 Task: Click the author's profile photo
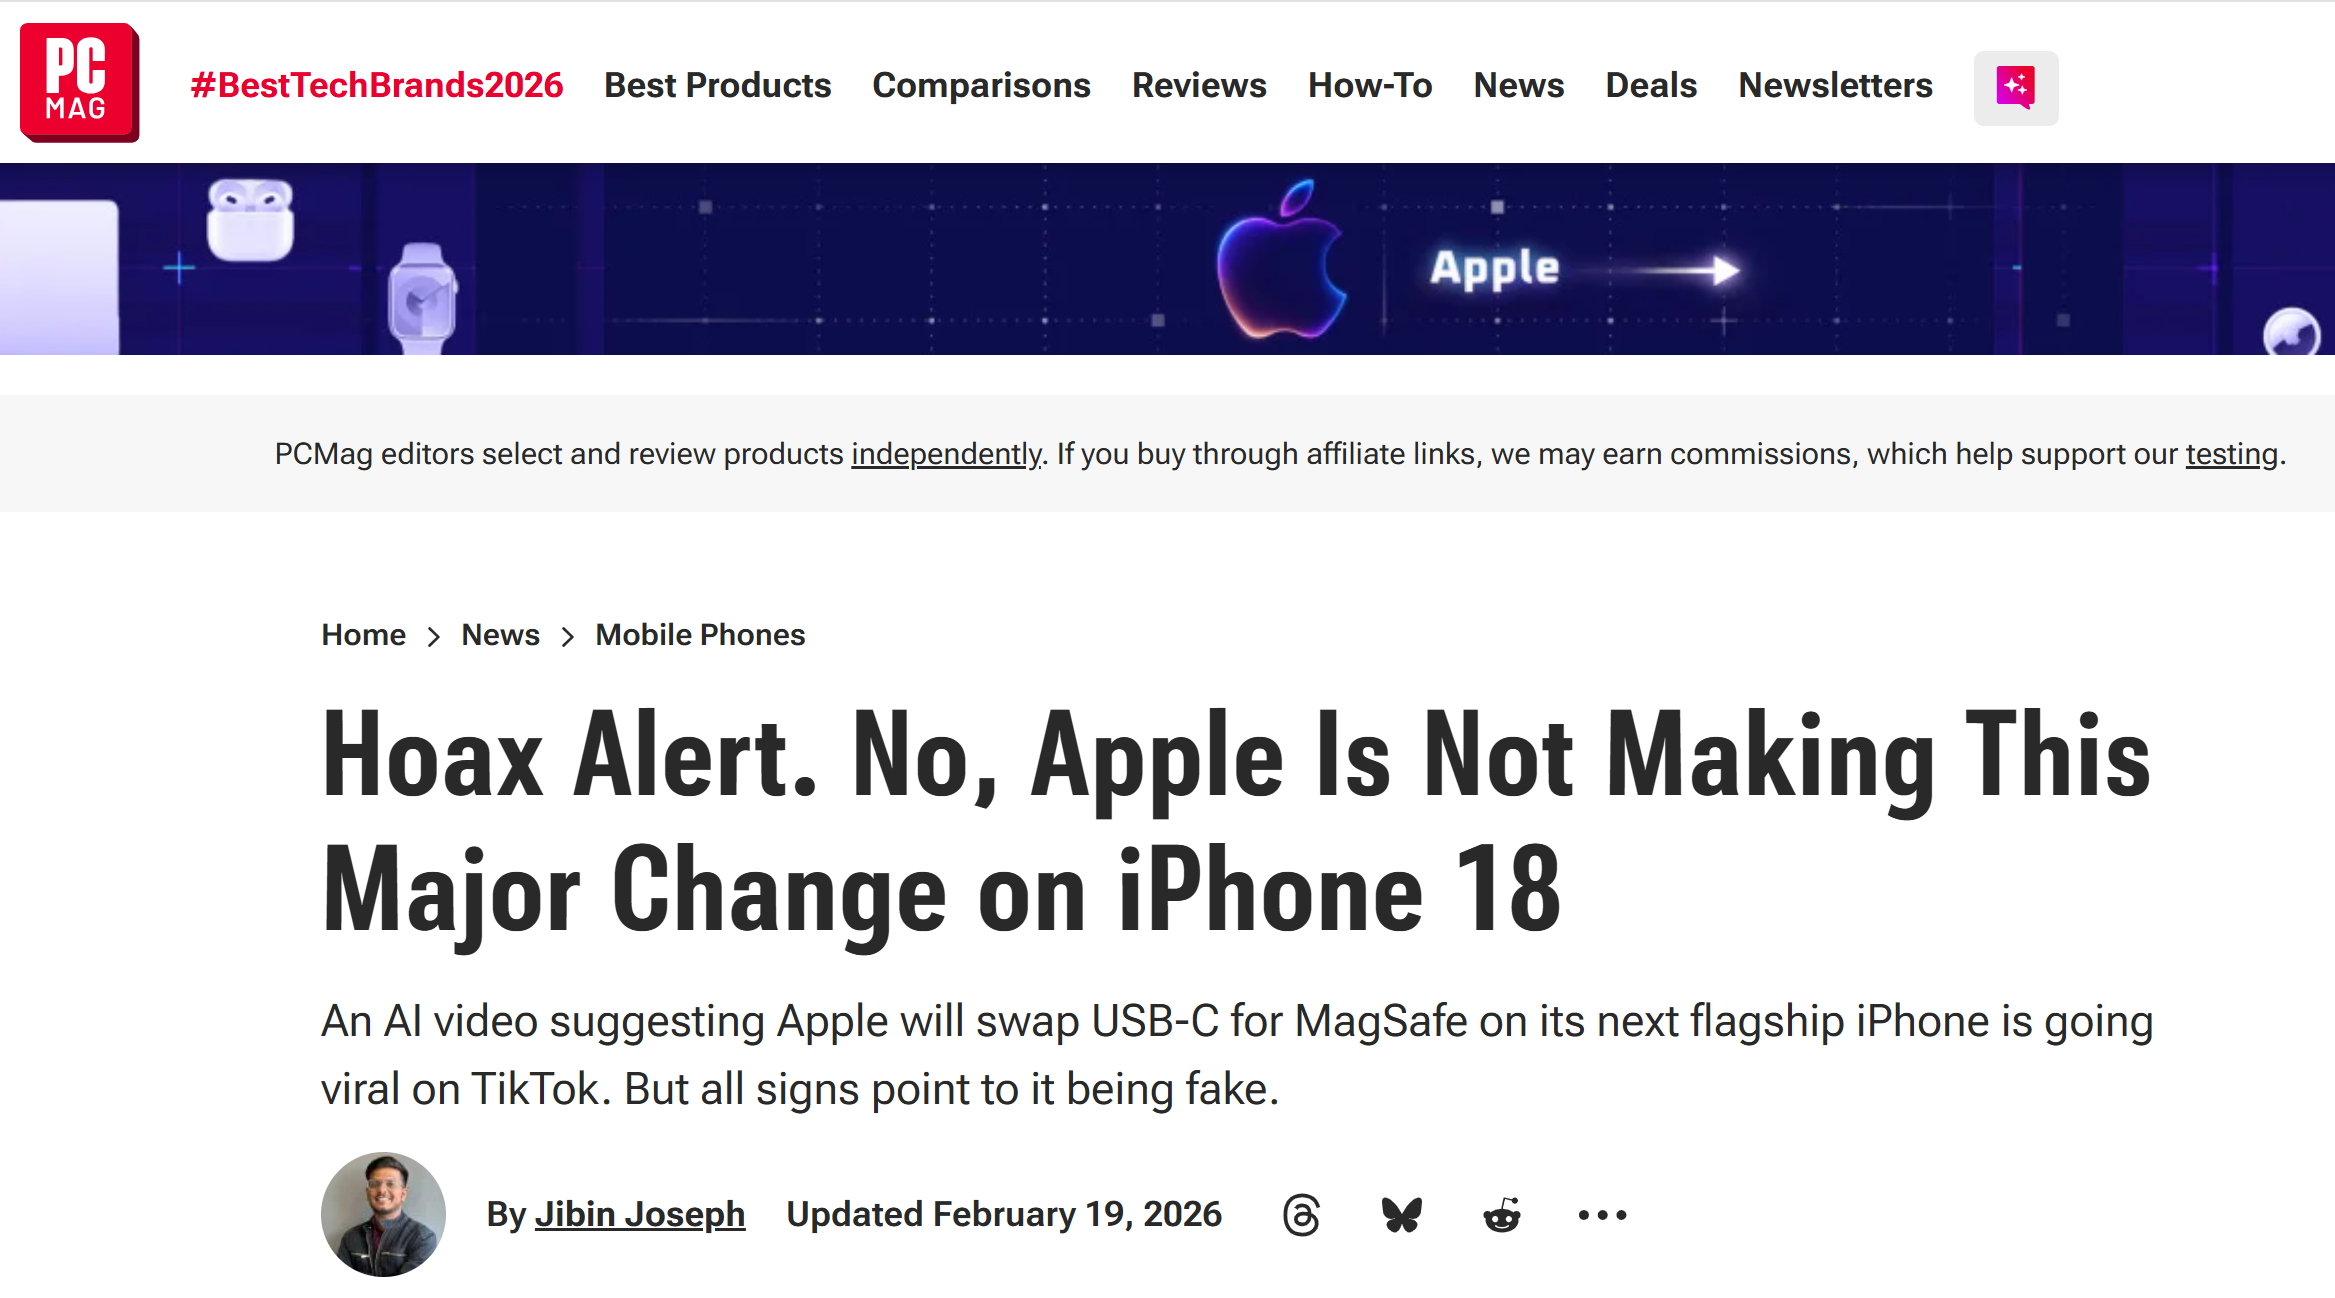(x=383, y=1214)
